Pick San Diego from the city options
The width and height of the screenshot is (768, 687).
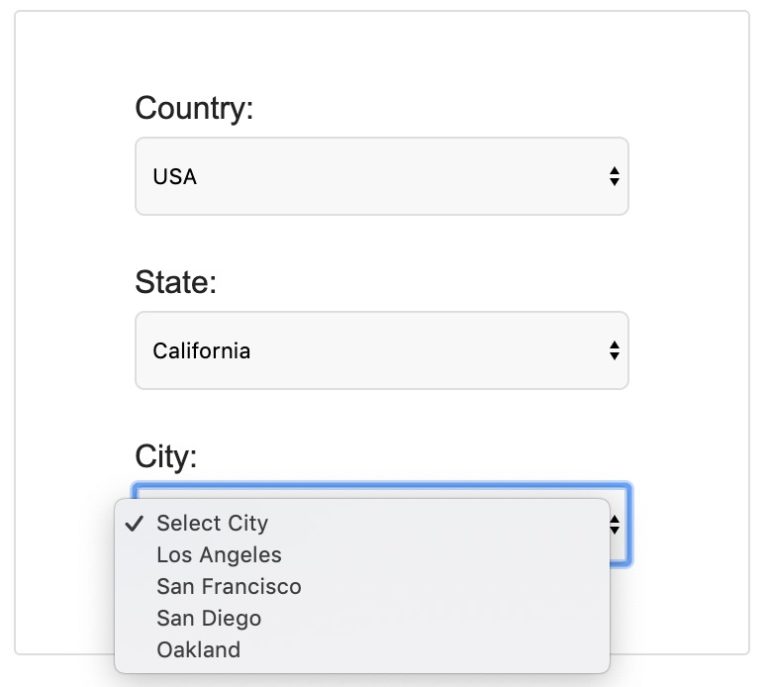point(209,618)
